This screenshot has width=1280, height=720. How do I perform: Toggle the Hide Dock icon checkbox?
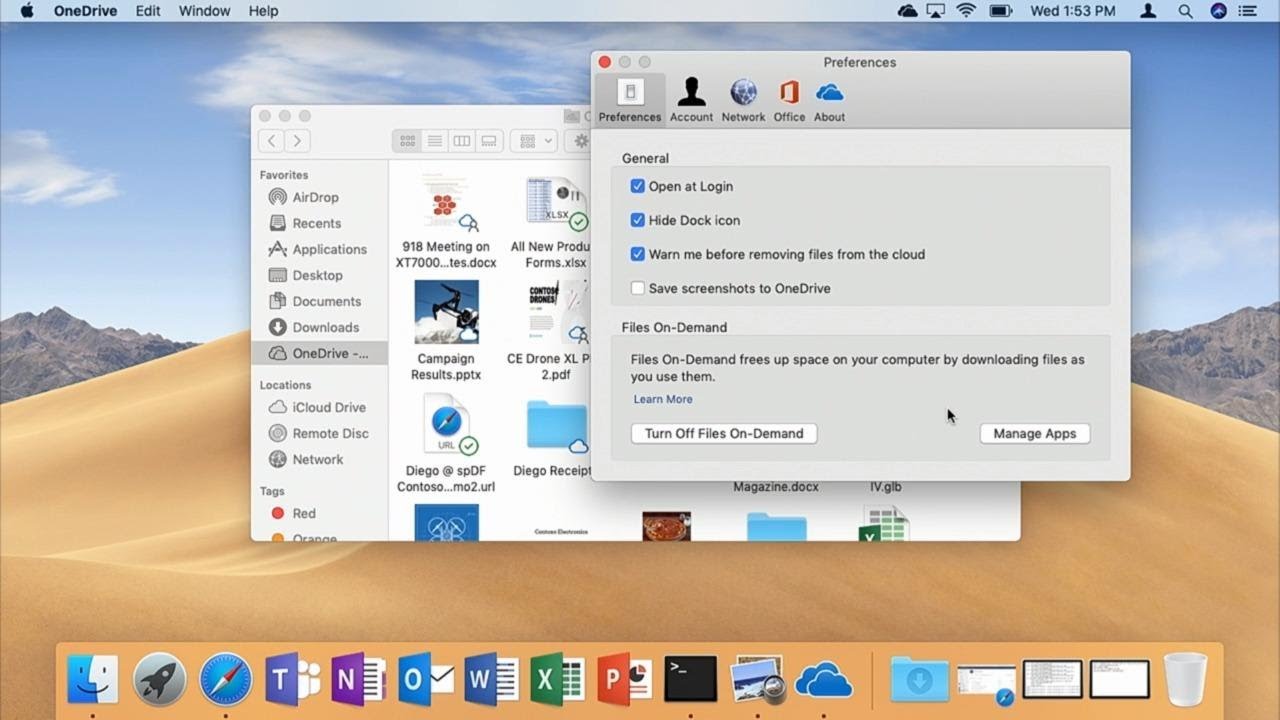[637, 220]
